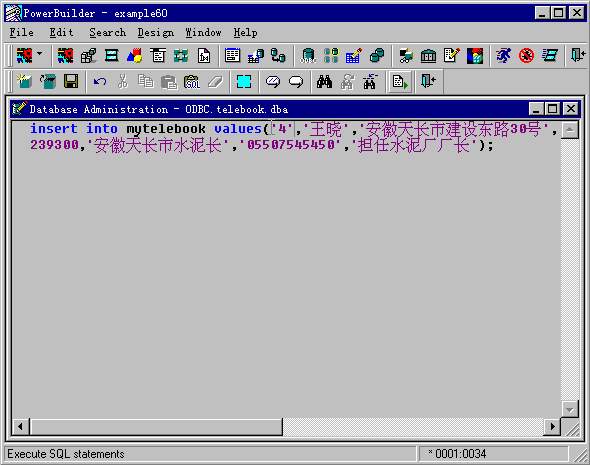This screenshot has width=590, height=465.
Task: Click the red bug Debug icon
Action: (526, 56)
